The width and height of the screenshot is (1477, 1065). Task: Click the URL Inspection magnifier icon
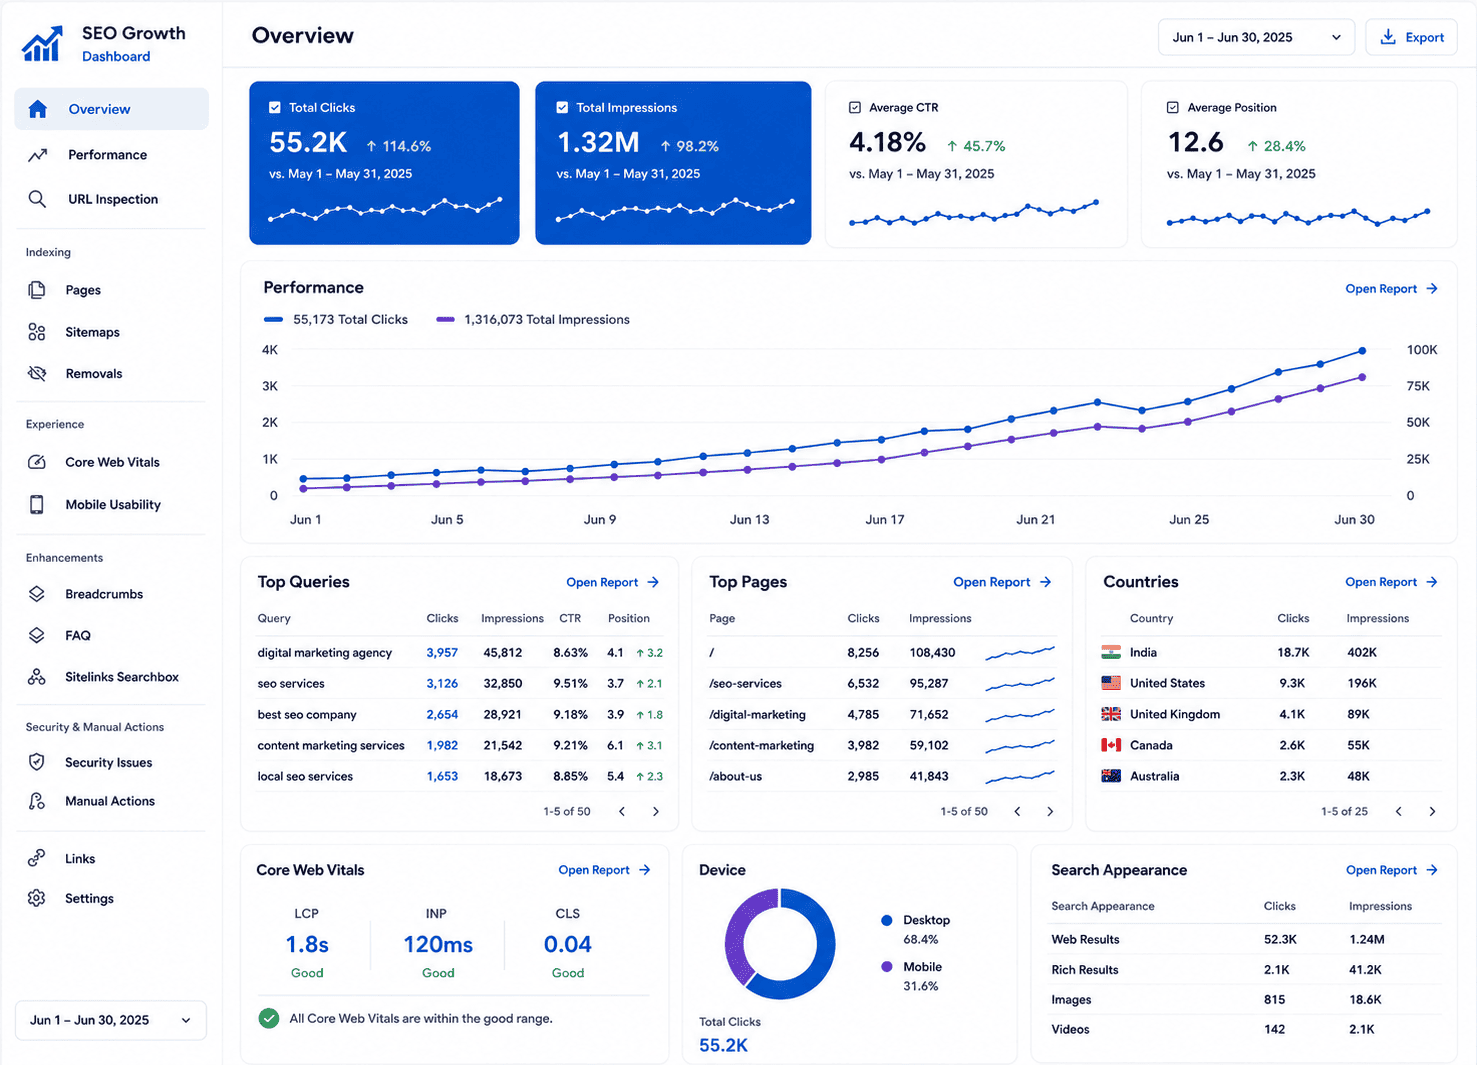click(x=37, y=199)
